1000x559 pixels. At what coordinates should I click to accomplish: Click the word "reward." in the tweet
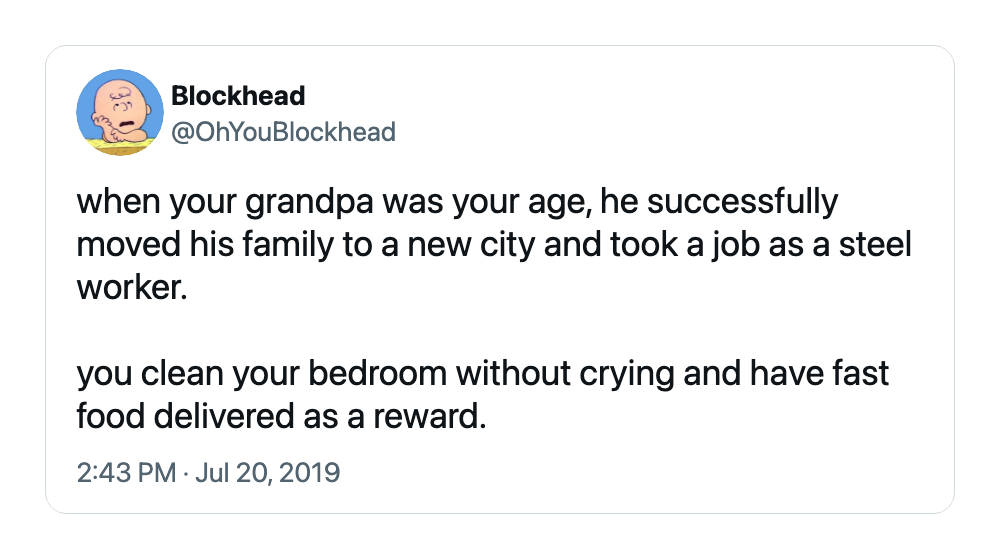pyautogui.click(x=430, y=417)
